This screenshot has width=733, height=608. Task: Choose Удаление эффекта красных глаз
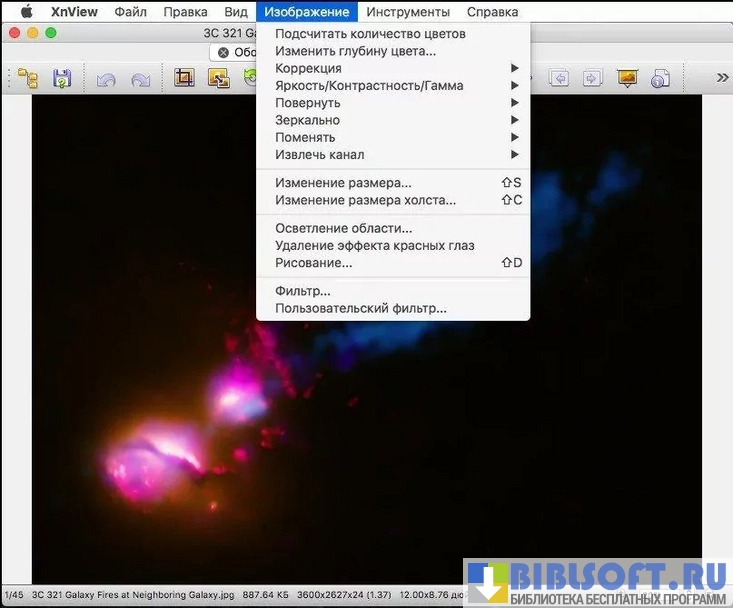374,245
